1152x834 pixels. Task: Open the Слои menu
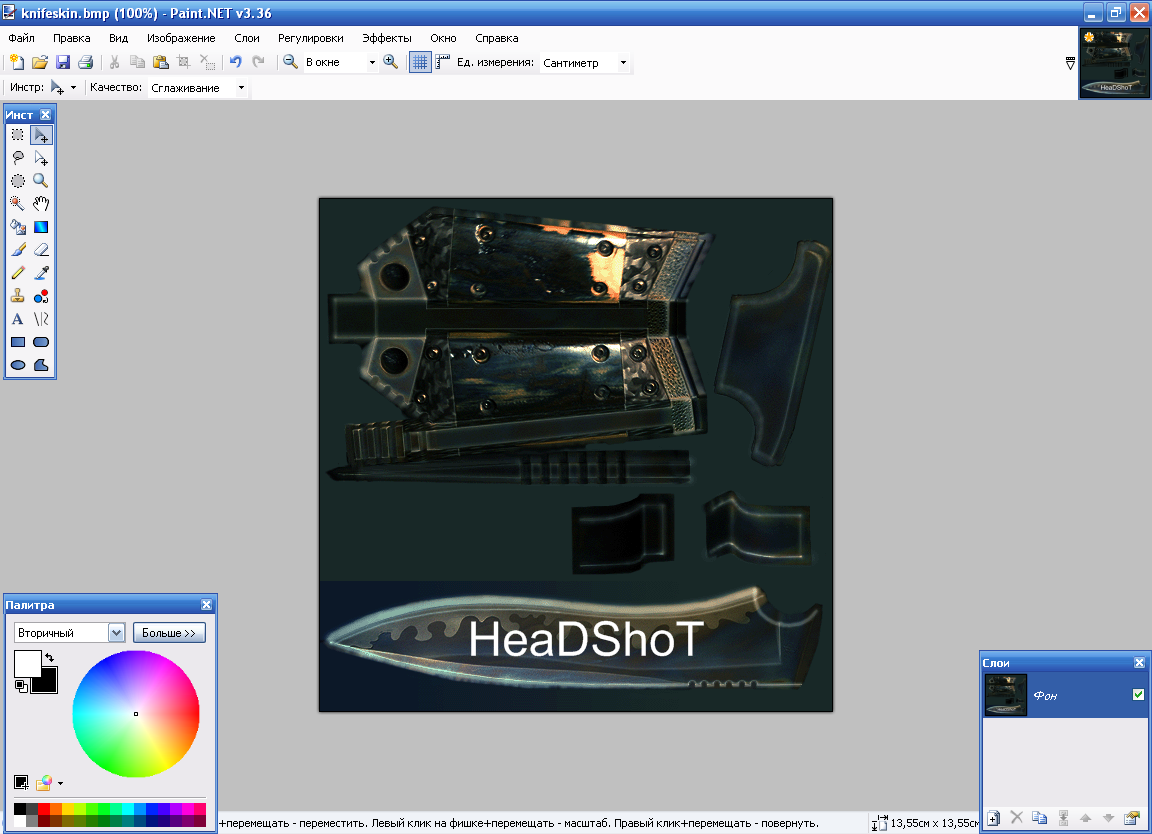pos(246,38)
